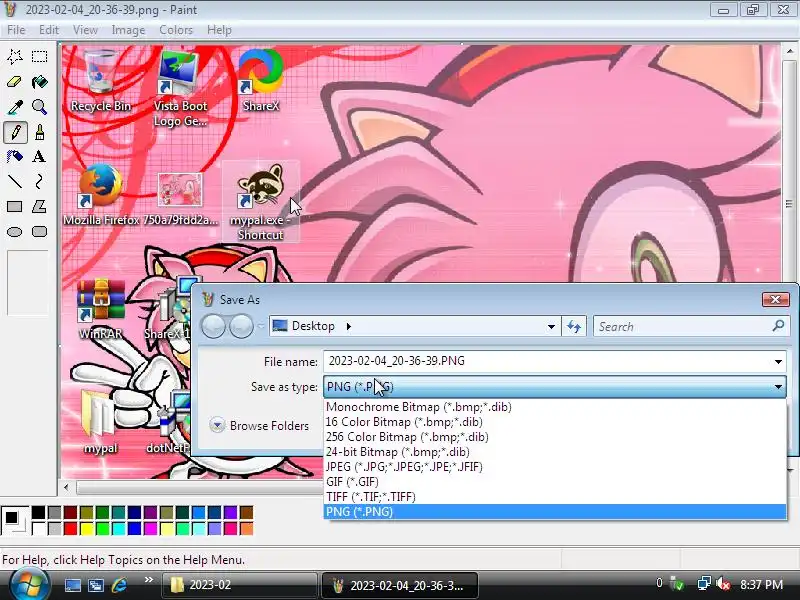Click the muted volume tray icon
Viewport: 800px width, 600px height.
tap(723, 584)
